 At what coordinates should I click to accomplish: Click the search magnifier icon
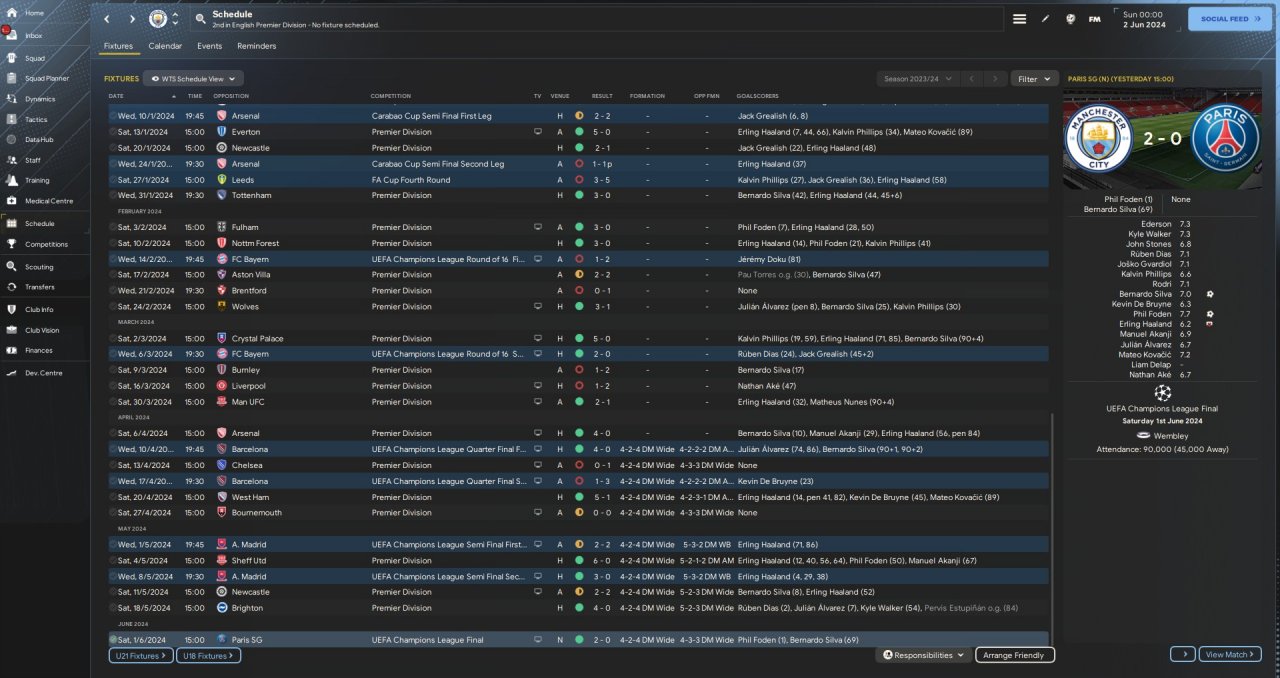click(201, 19)
